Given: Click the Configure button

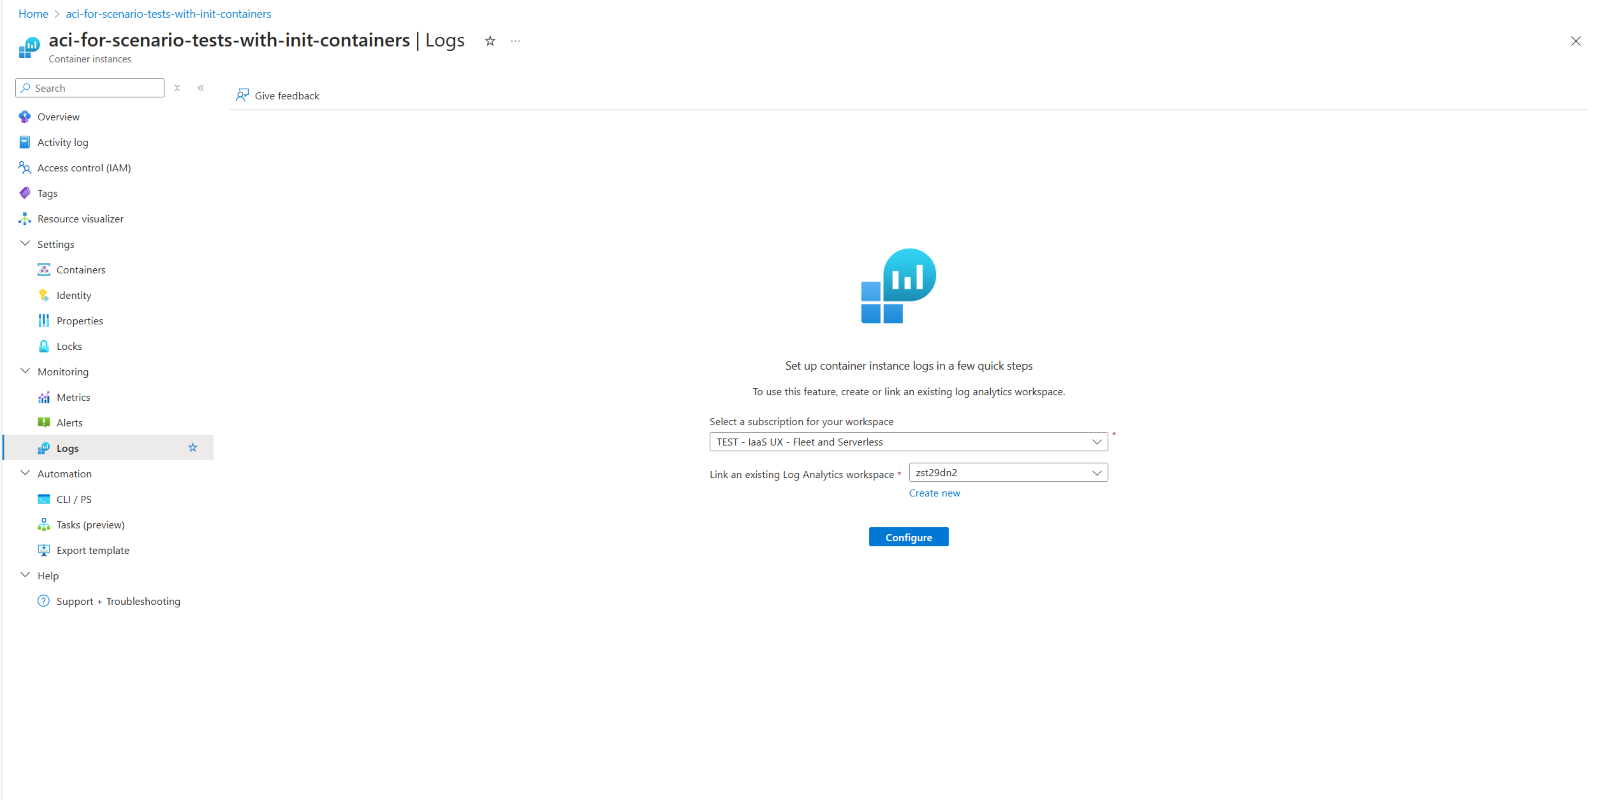Looking at the screenshot, I should coord(909,537).
